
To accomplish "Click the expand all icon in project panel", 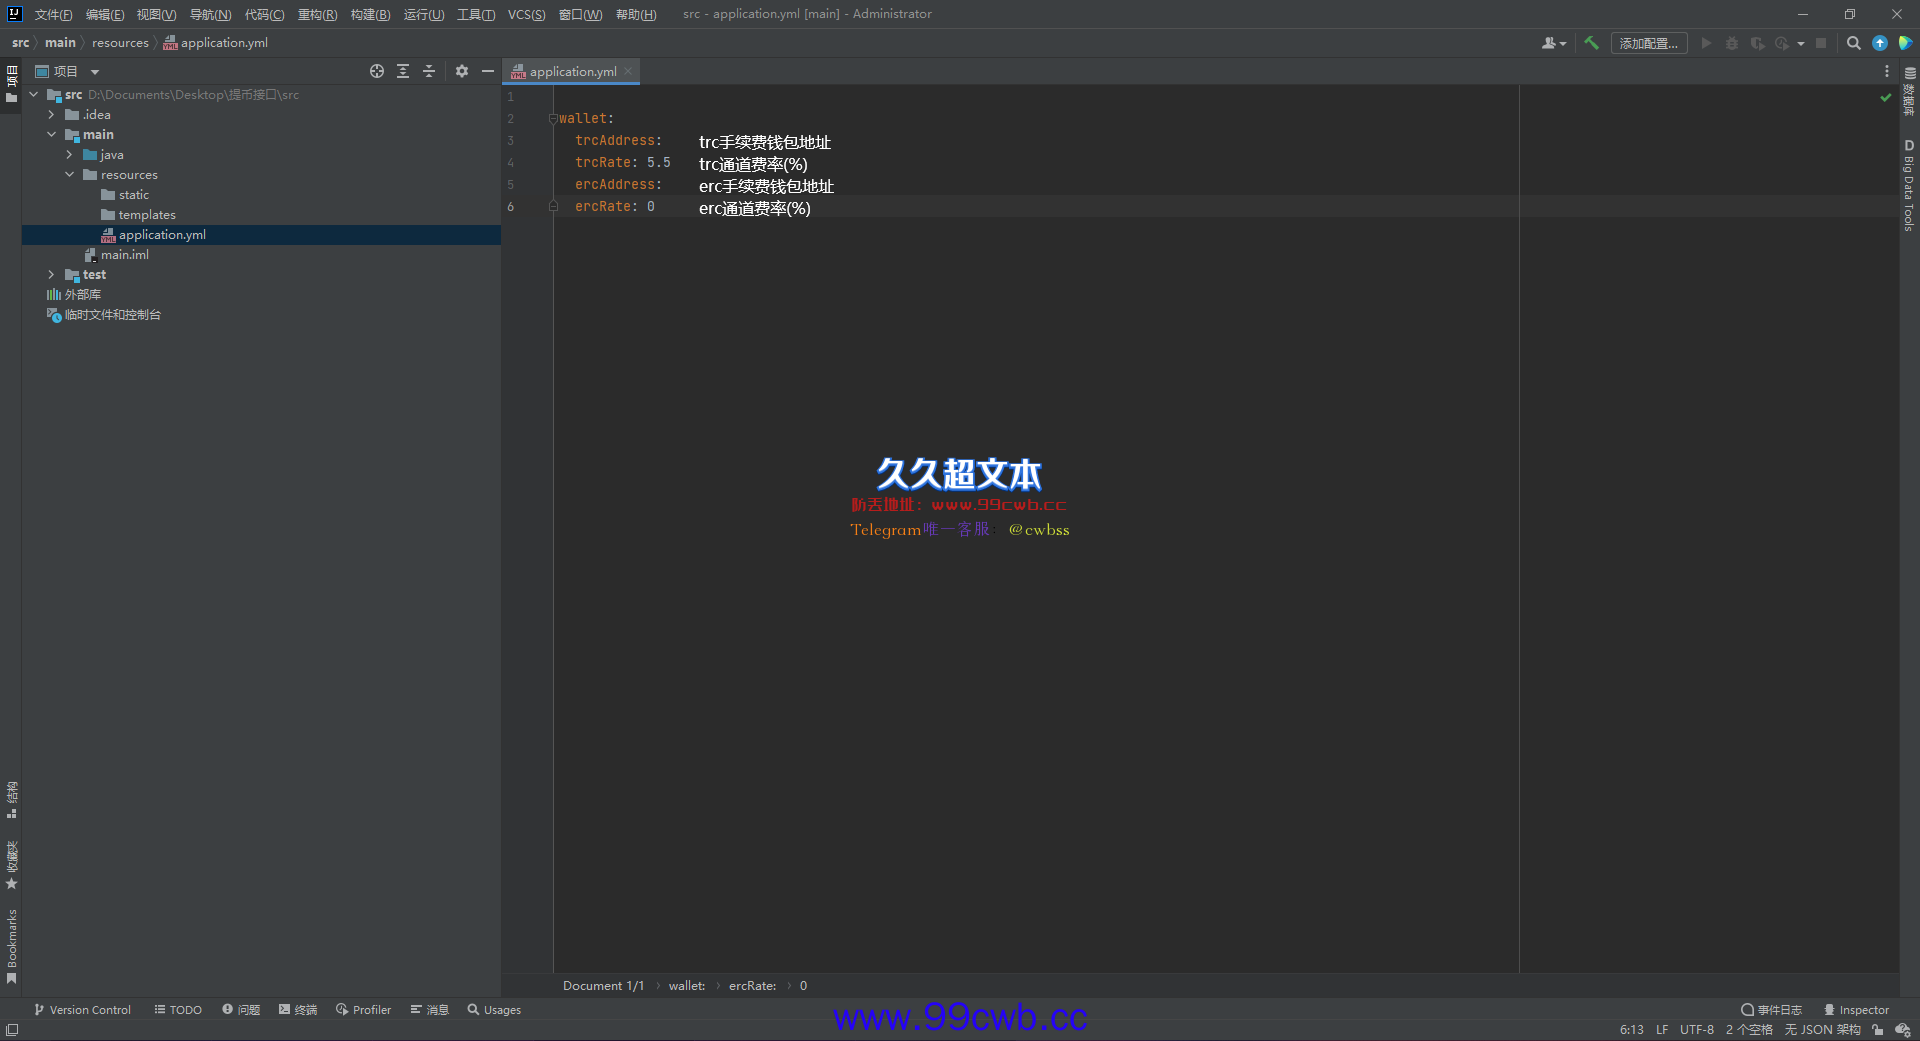I will pyautogui.click(x=403, y=71).
